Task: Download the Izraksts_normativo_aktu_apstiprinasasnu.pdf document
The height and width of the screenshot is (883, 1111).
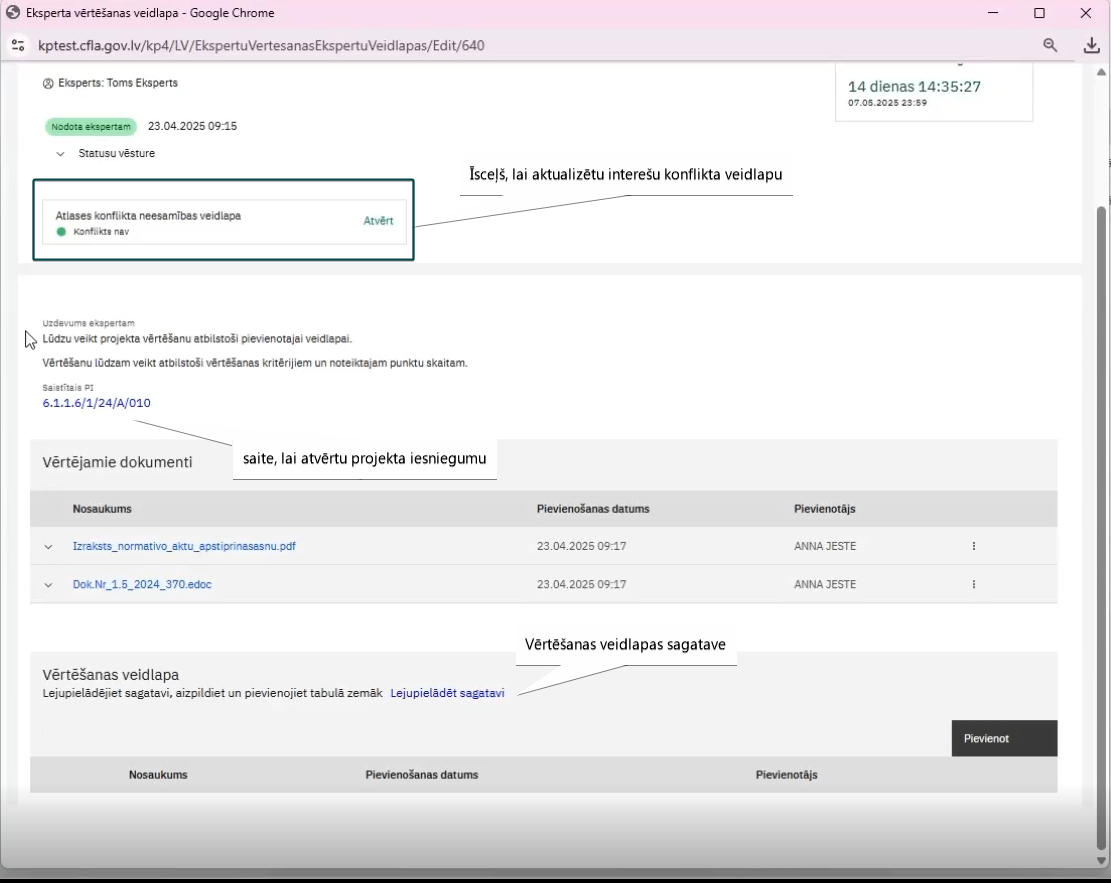Action: [x=184, y=546]
